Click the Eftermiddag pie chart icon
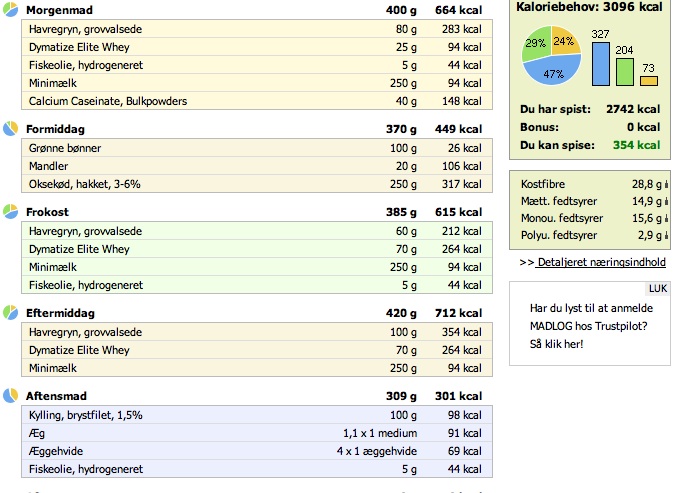This screenshot has width=678, height=493. (10, 313)
